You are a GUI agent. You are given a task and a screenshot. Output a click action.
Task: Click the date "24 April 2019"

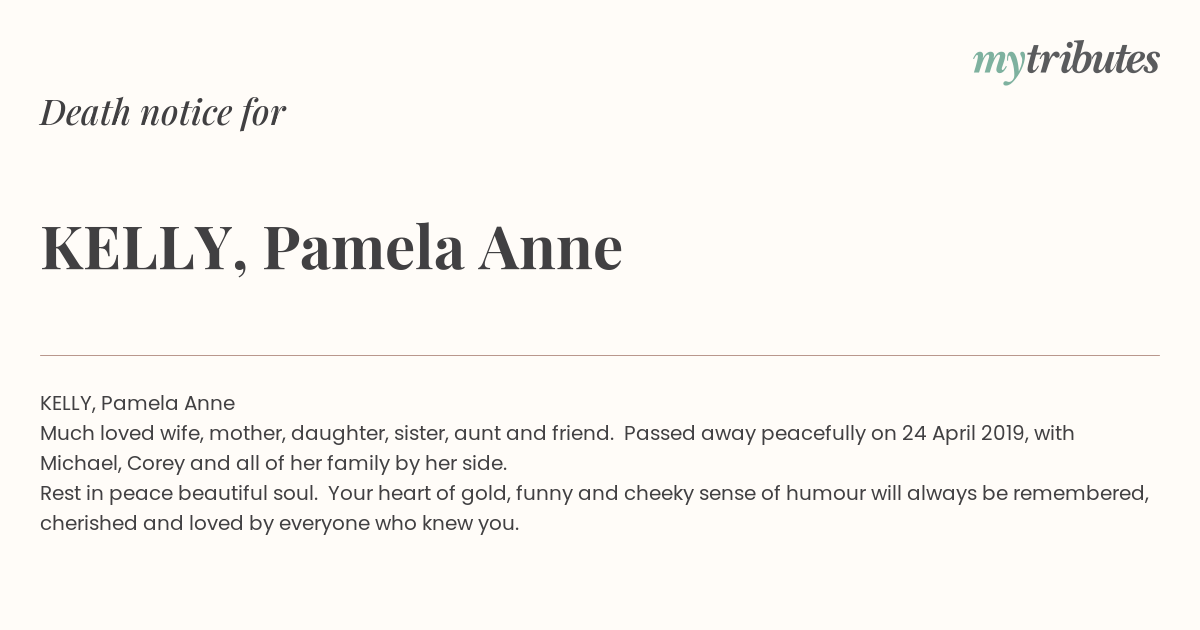[x=964, y=434]
